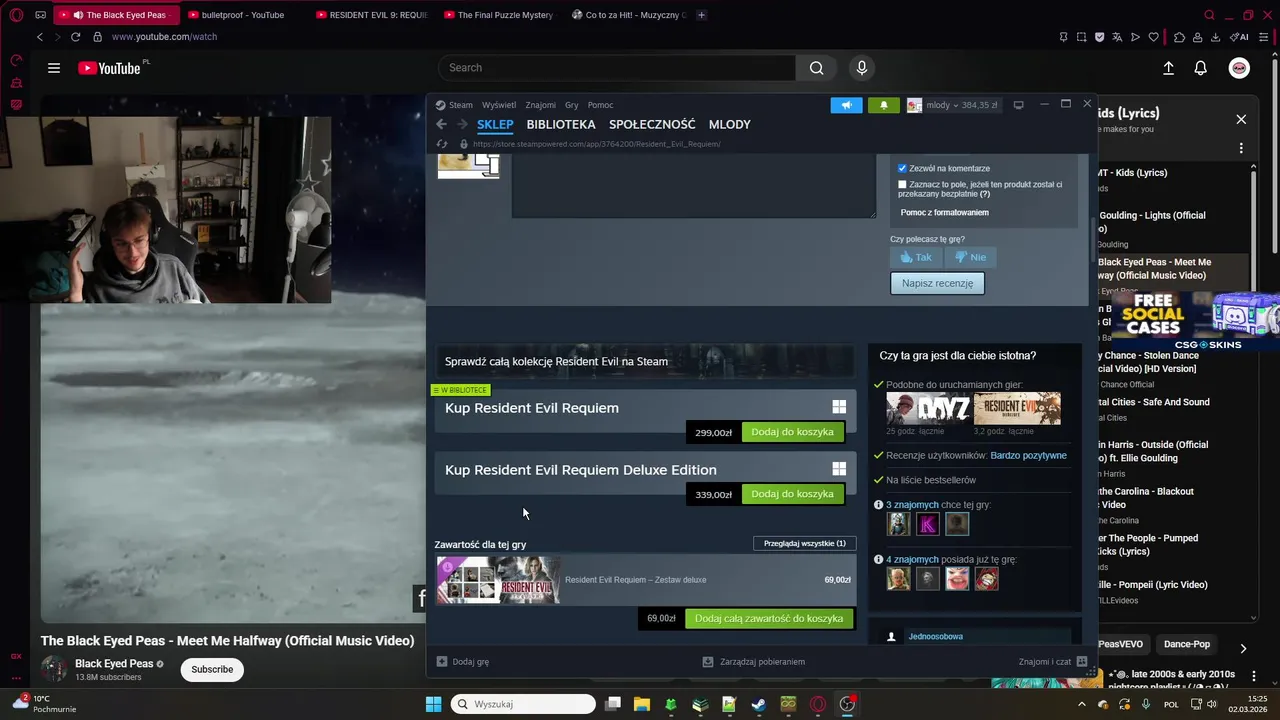Image resolution: width=1280 pixels, height=720 pixels.
Task: Close the YouTube playlist panel
Action: (x=1241, y=119)
